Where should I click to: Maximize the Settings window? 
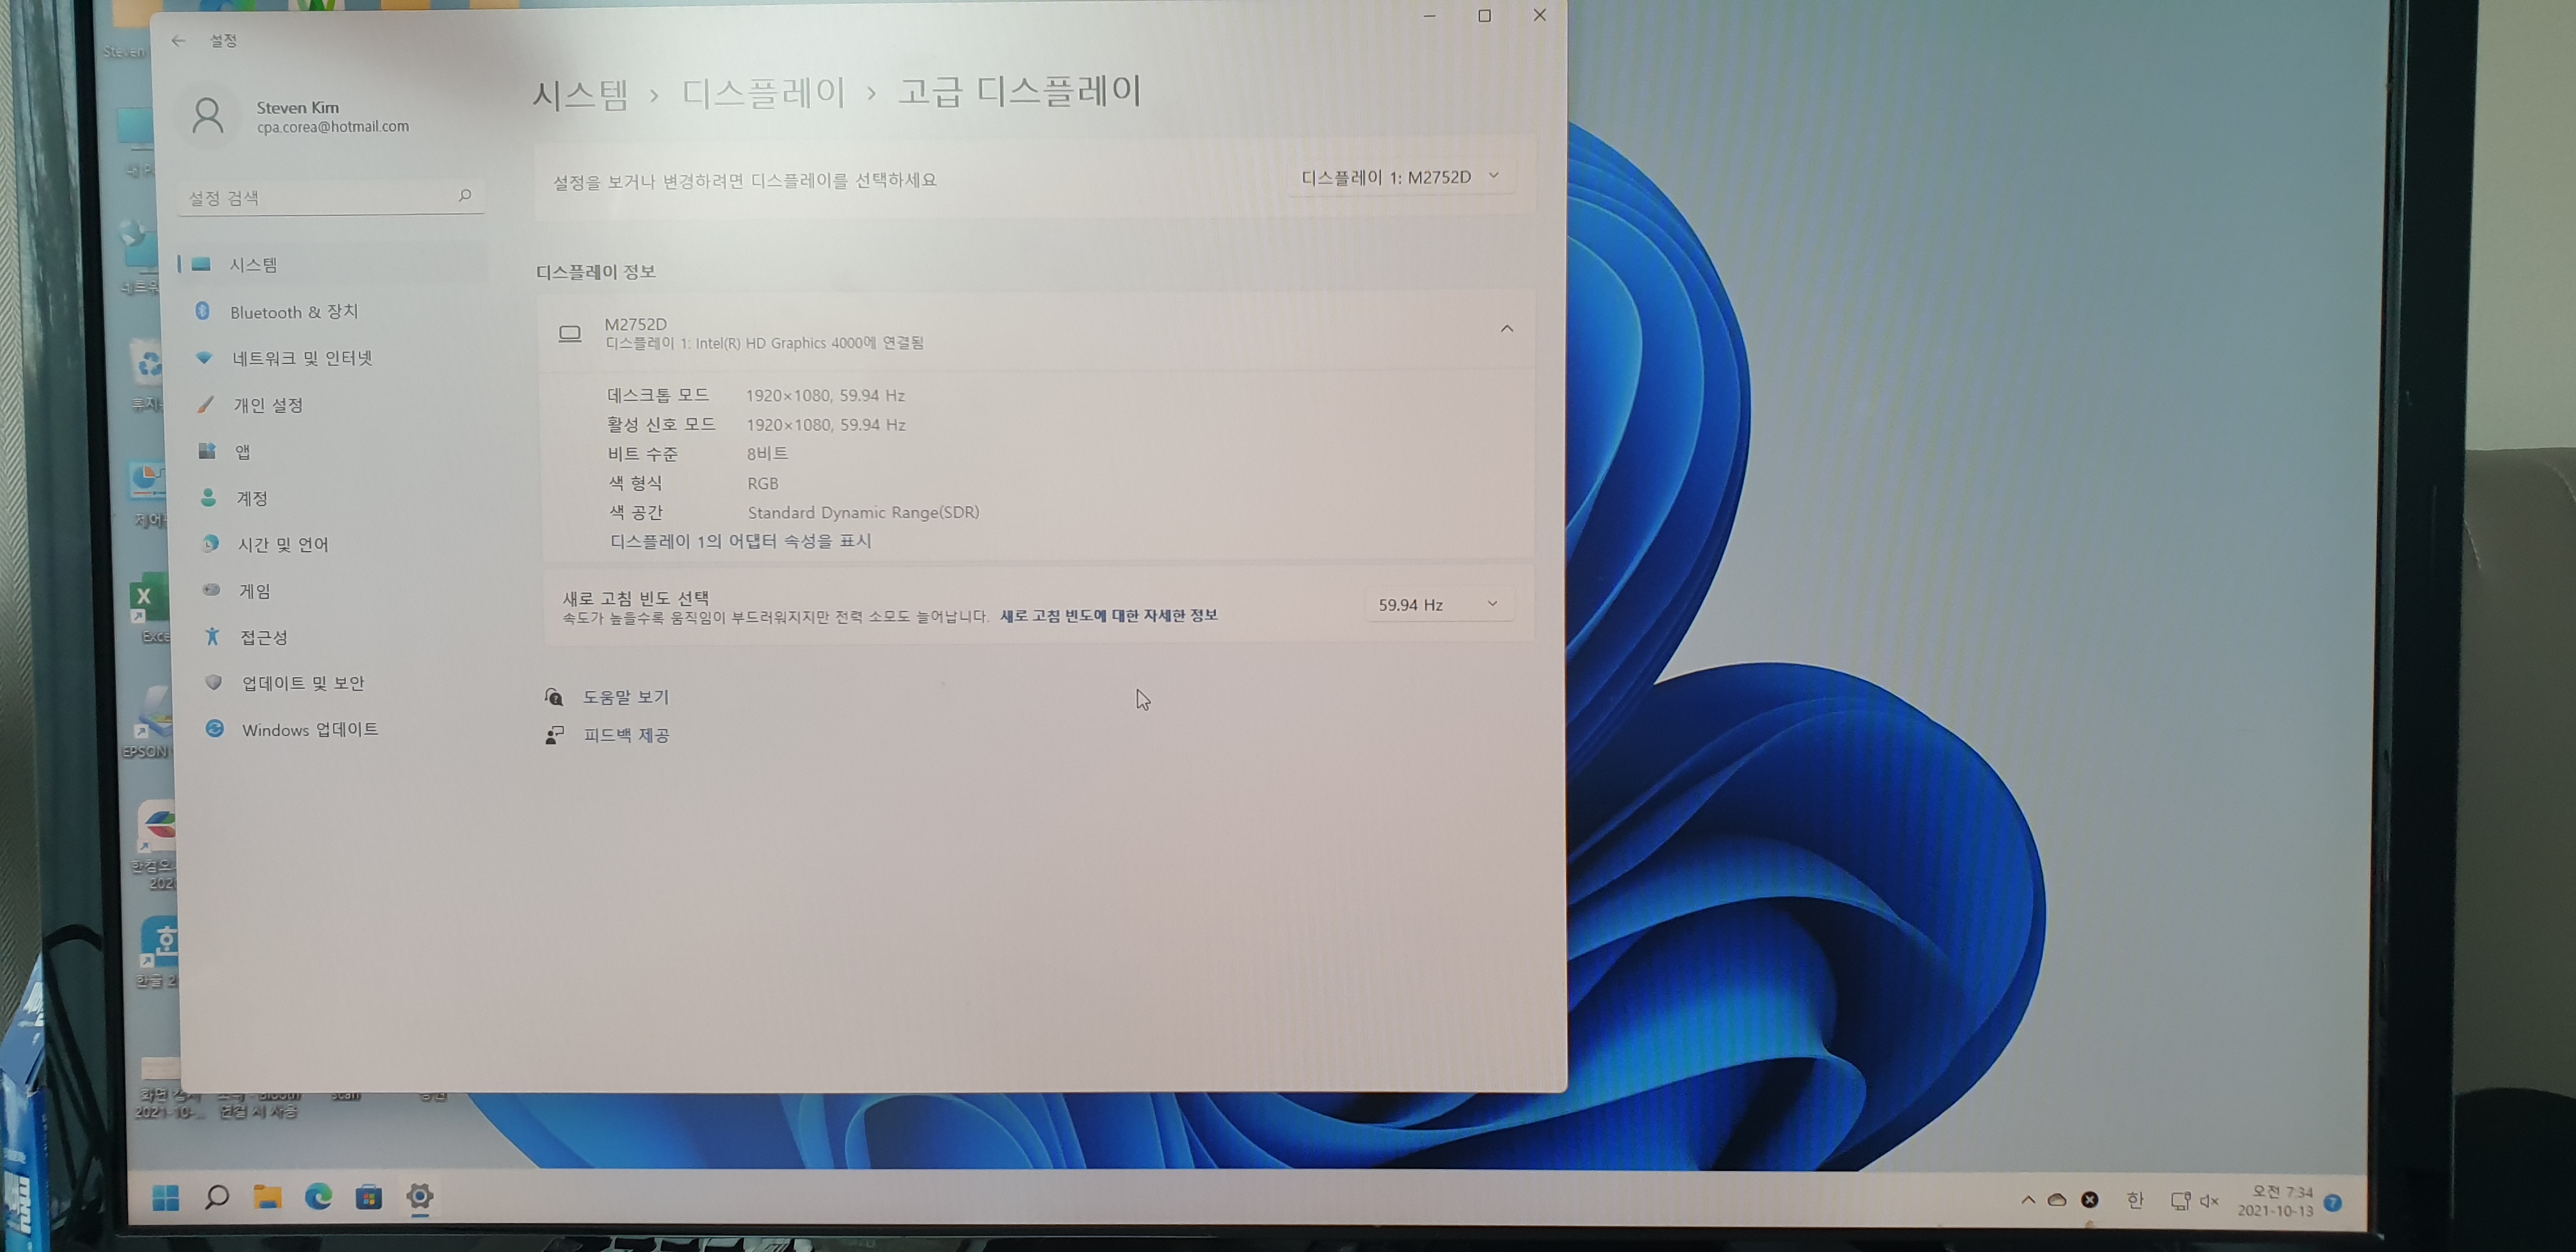(x=1485, y=15)
